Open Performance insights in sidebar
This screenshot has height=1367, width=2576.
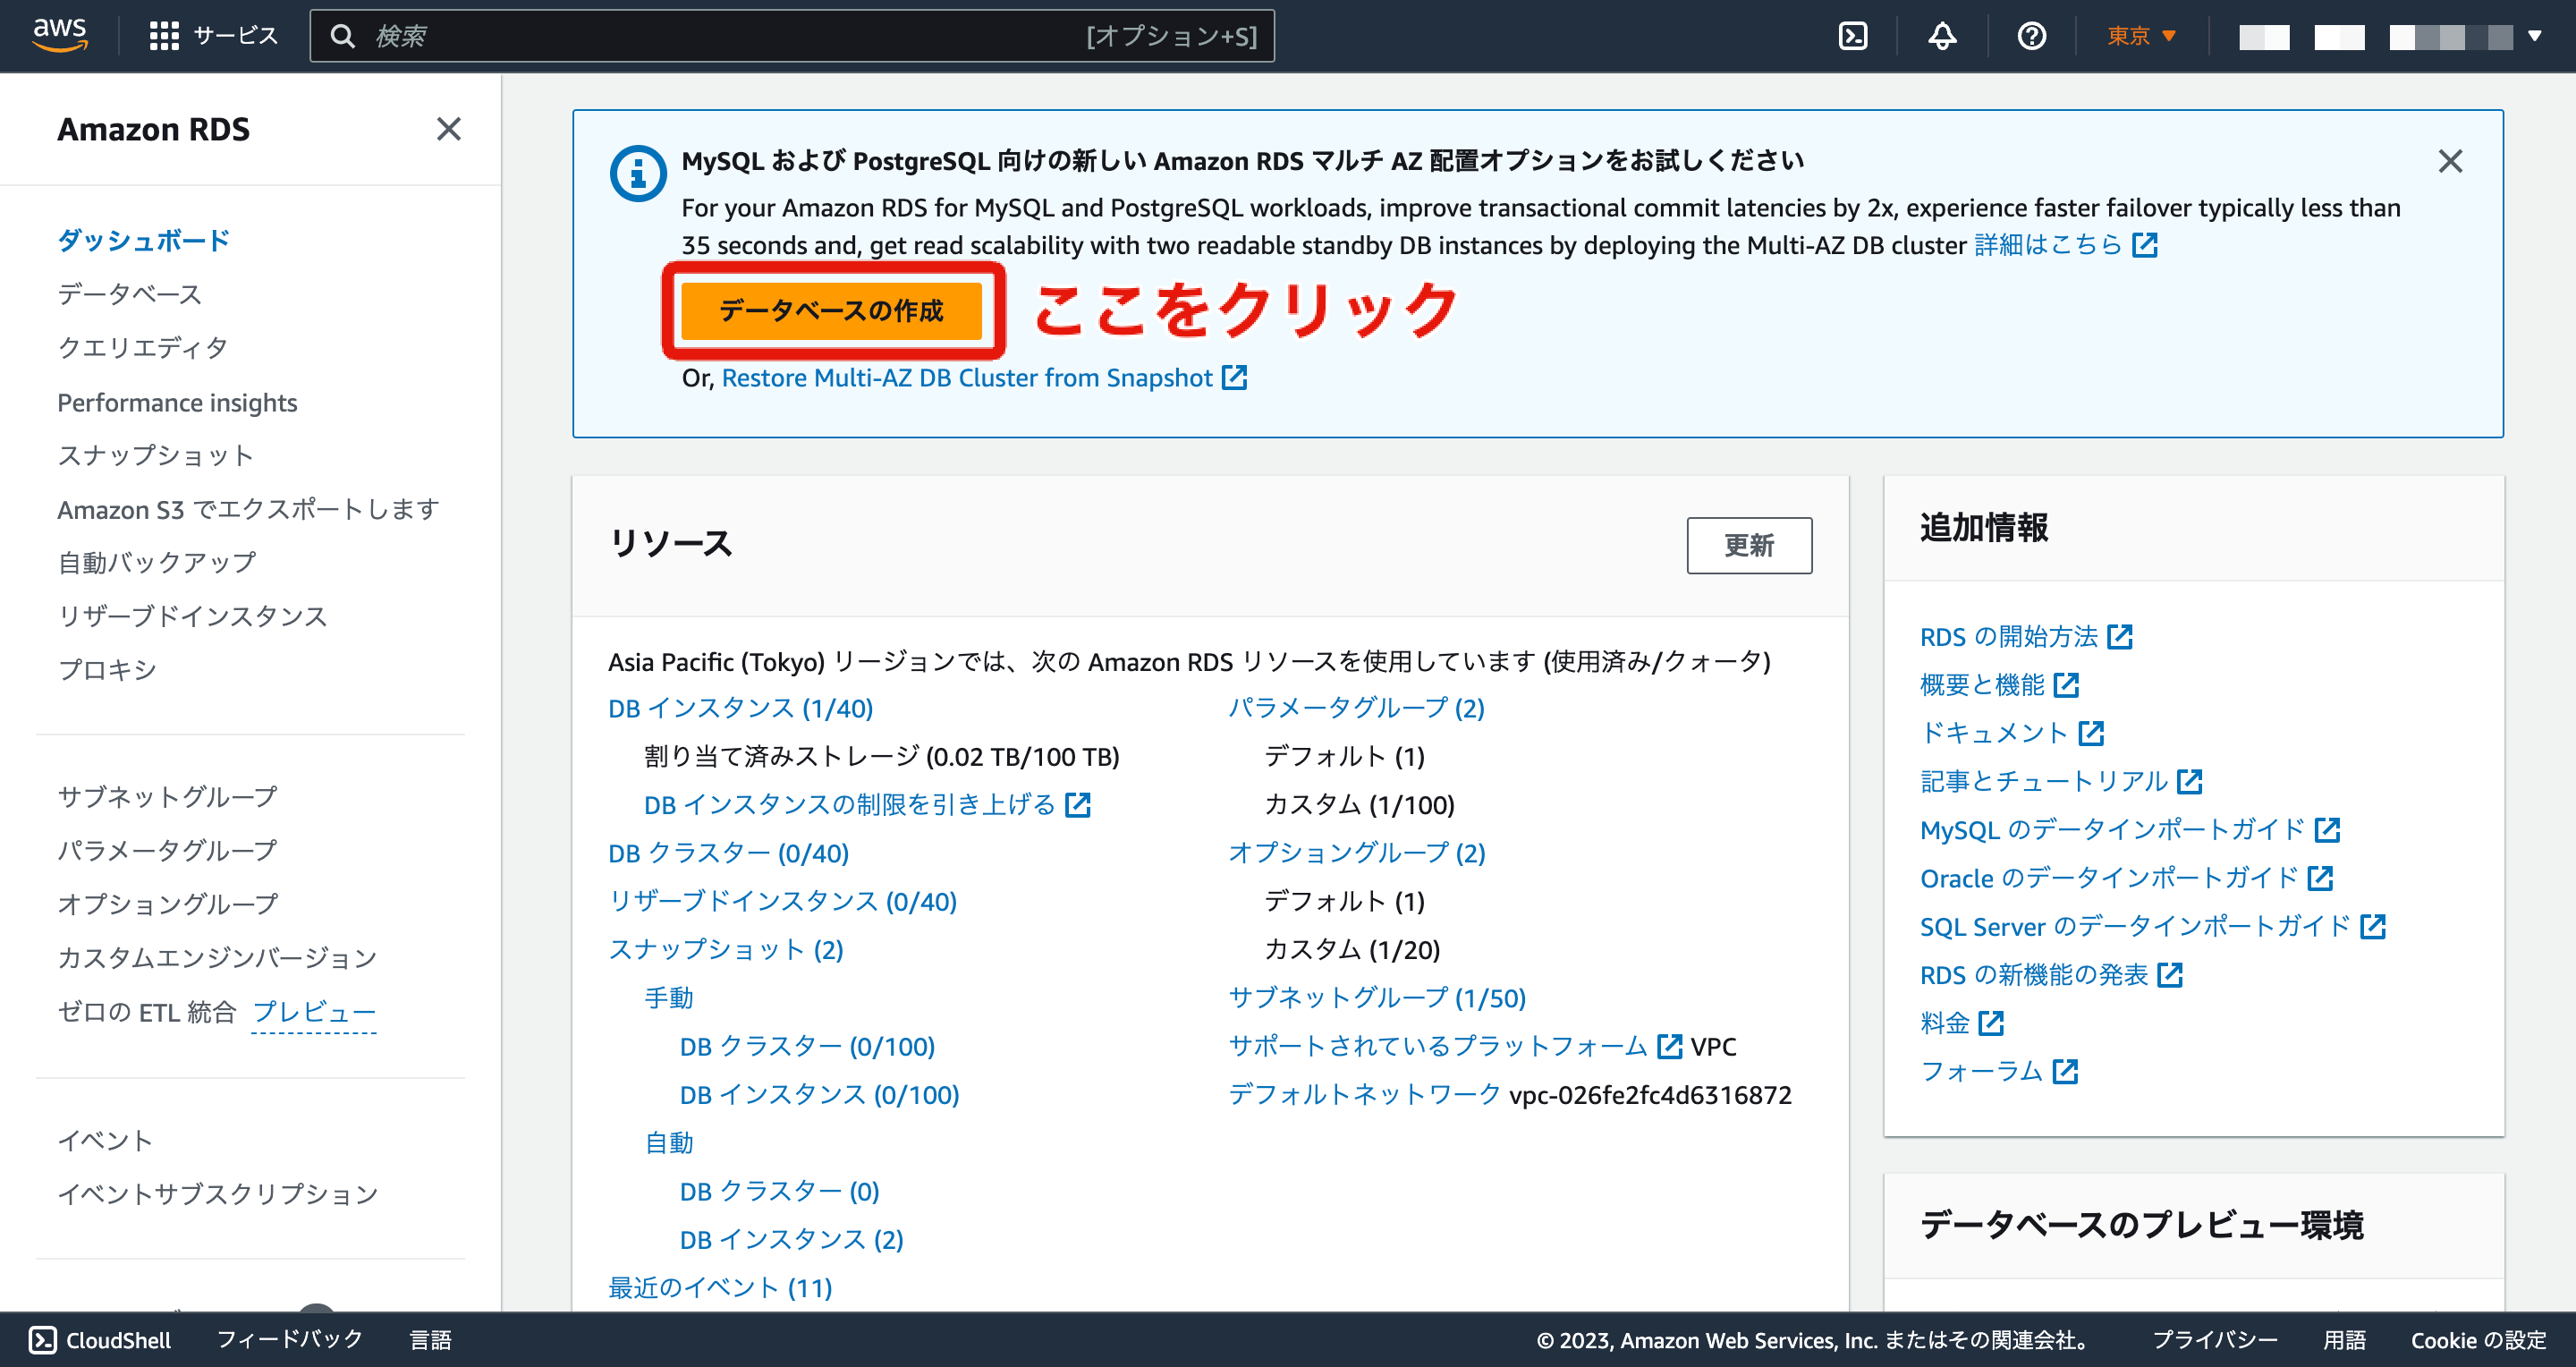[177, 402]
